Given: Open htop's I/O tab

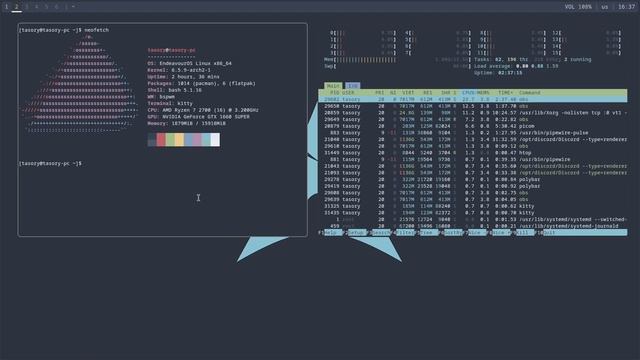Looking at the screenshot, I should point(353,86).
